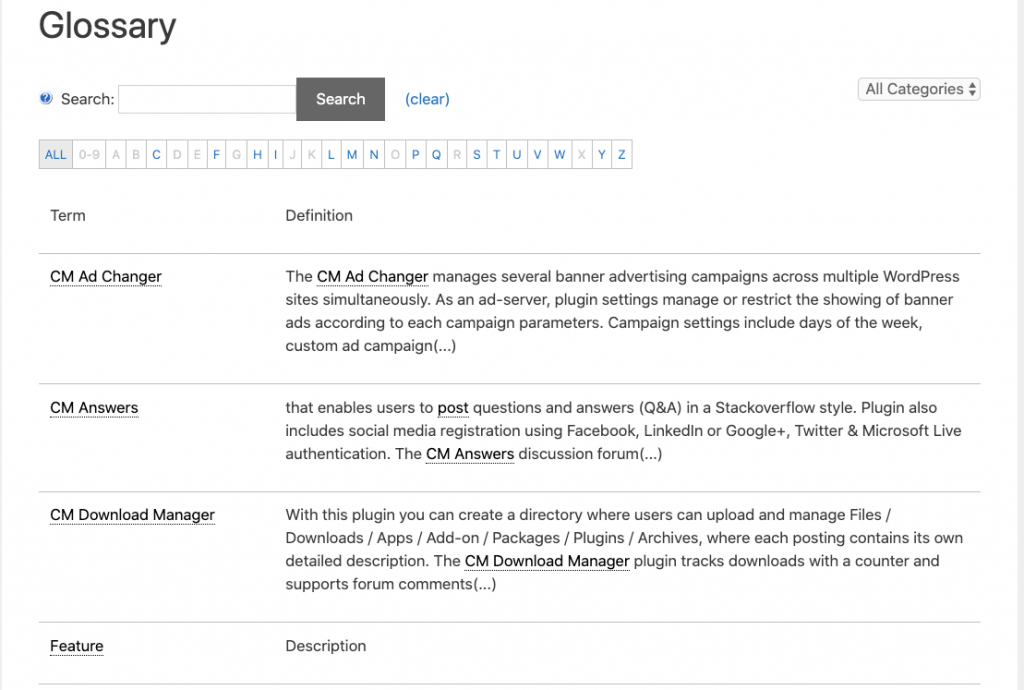Click the Search button
Viewport: 1024px width, 690px height.
[339, 99]
